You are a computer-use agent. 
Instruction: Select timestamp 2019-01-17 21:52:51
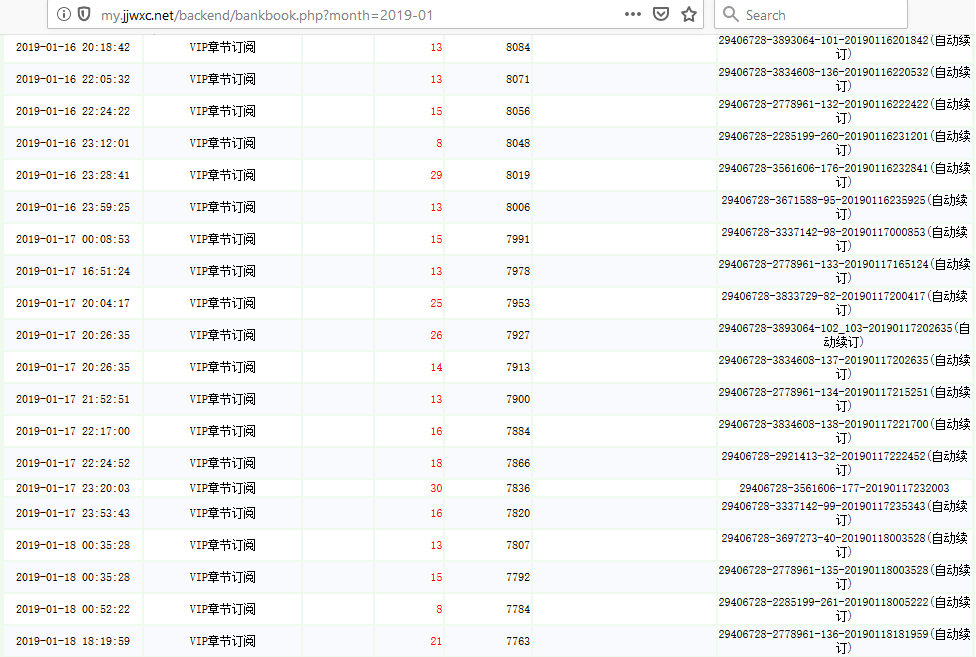[73, 399]
